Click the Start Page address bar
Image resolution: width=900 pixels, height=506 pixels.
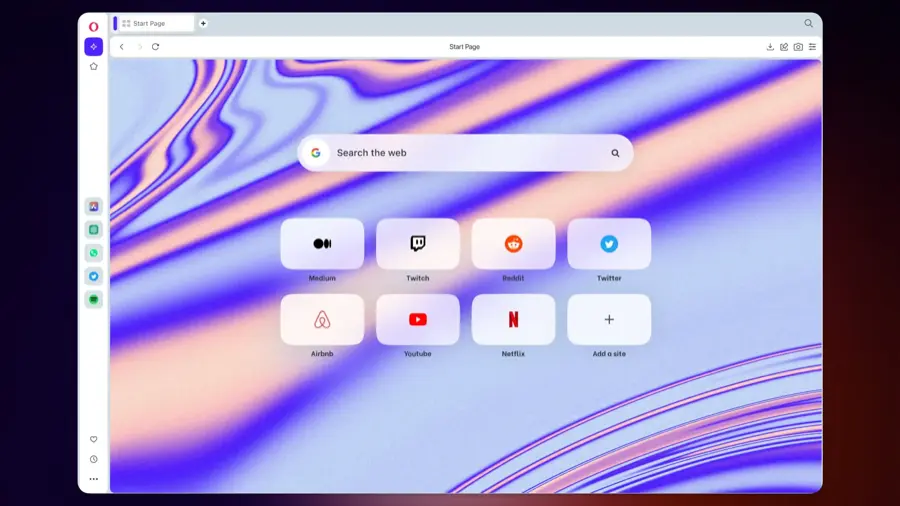[x=464, y=47]
